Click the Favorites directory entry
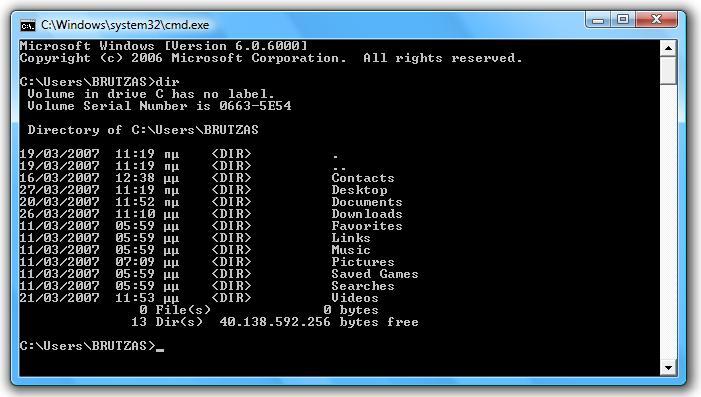This screenshot has width=701, height=397. (367, 226)
